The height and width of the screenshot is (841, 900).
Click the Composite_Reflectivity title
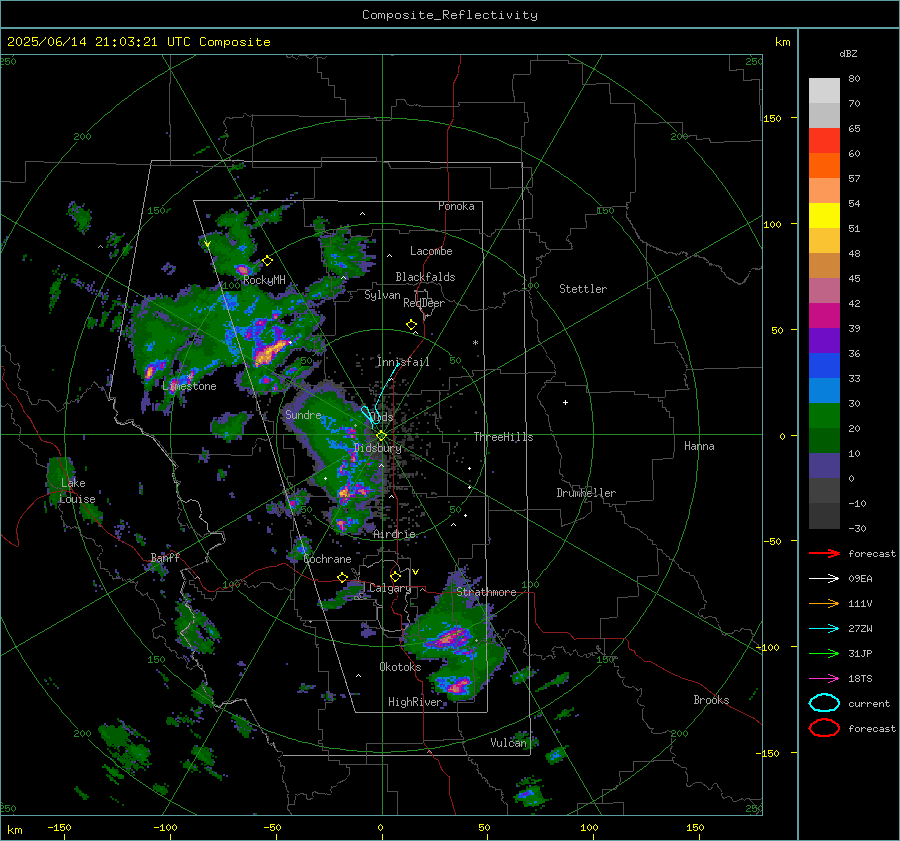[x=450, y=15]
